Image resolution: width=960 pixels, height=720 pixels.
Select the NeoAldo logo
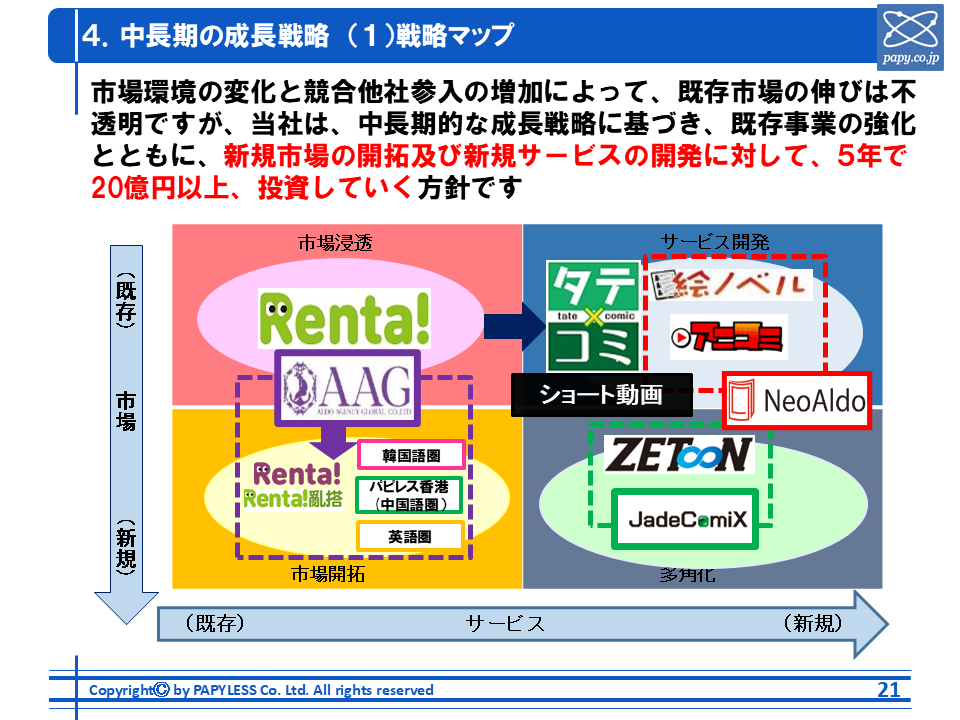coord(797,400)
